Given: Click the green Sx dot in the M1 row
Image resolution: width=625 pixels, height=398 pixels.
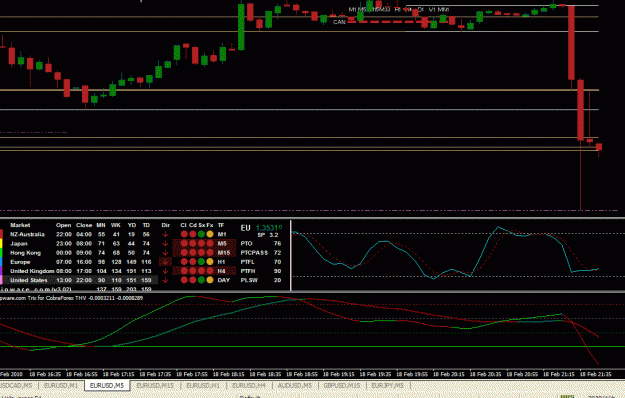Looking at the screenshot, I should click(201, 234).
